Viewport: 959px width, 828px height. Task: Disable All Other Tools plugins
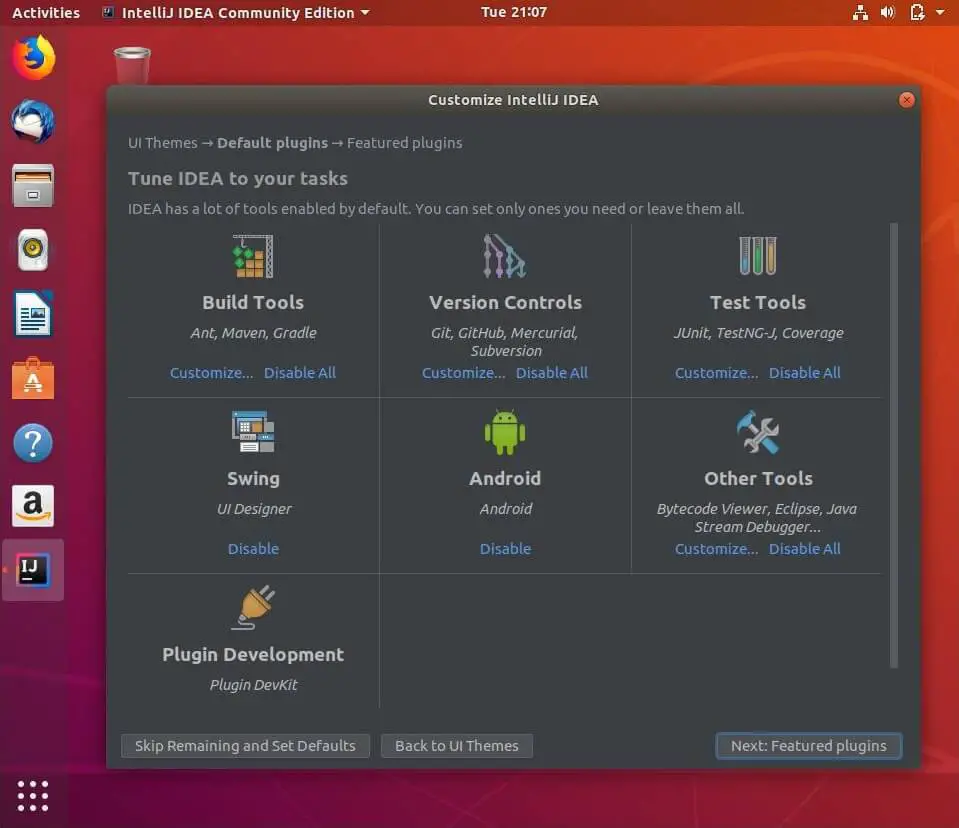pos(804,549)
